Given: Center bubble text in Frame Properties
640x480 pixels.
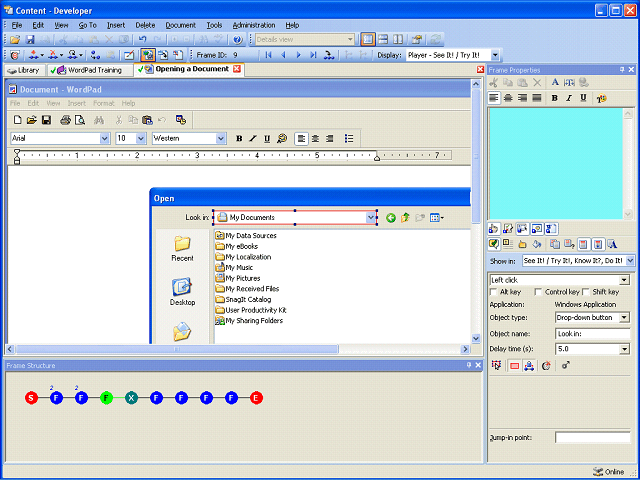Looking at the screenshot, I should click(509, 98).
